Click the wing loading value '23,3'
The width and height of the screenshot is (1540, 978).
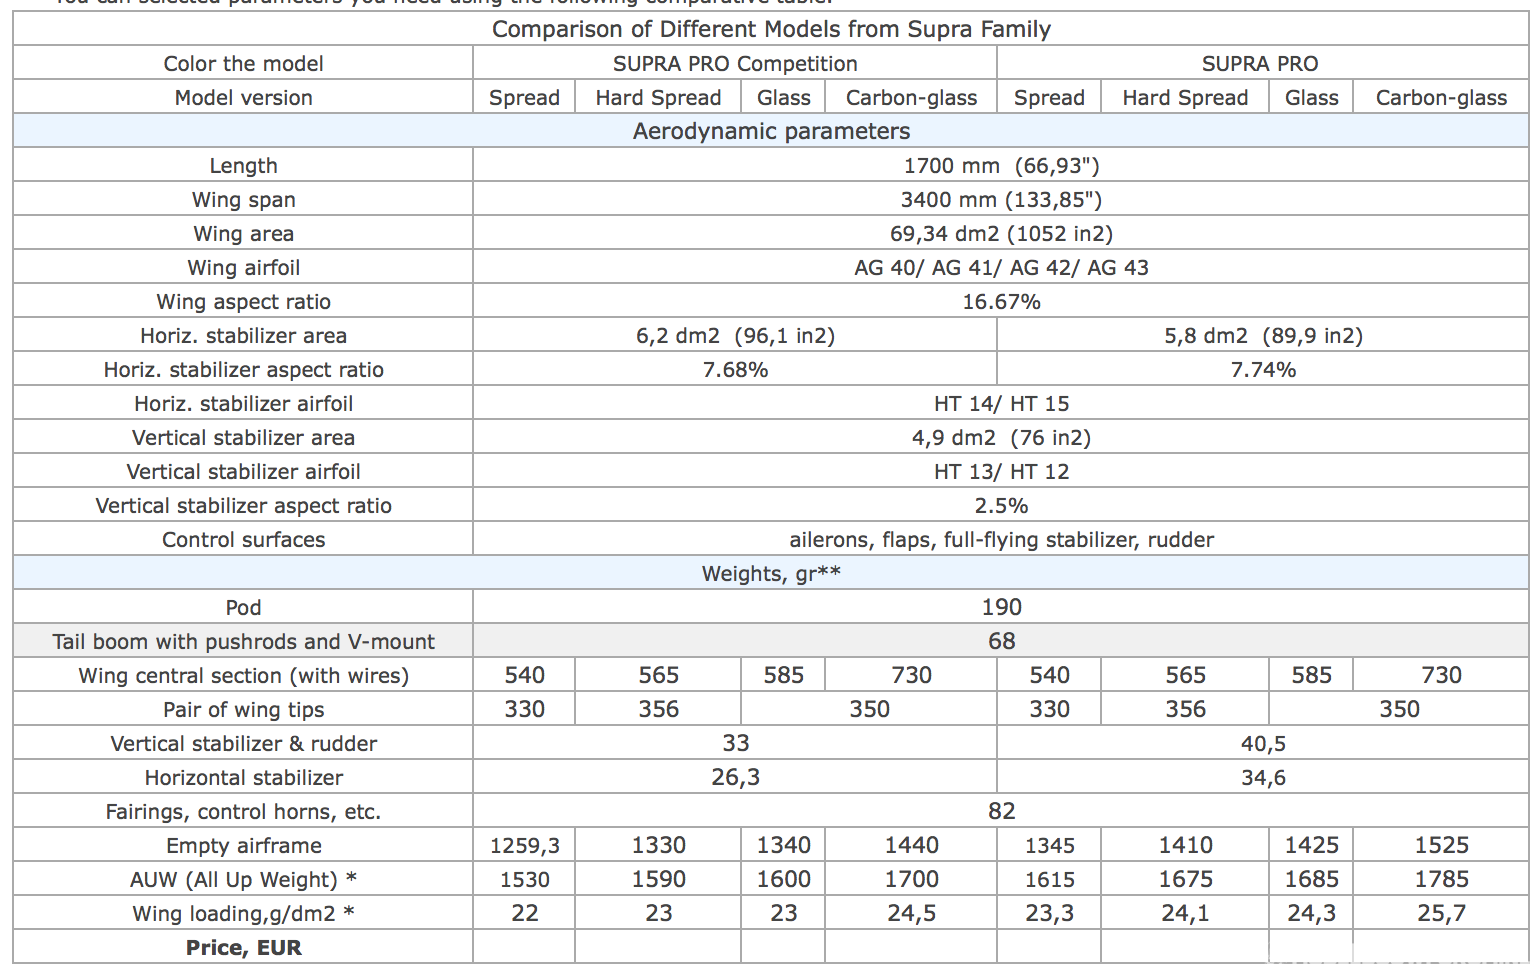click(x=1049, y=913)
